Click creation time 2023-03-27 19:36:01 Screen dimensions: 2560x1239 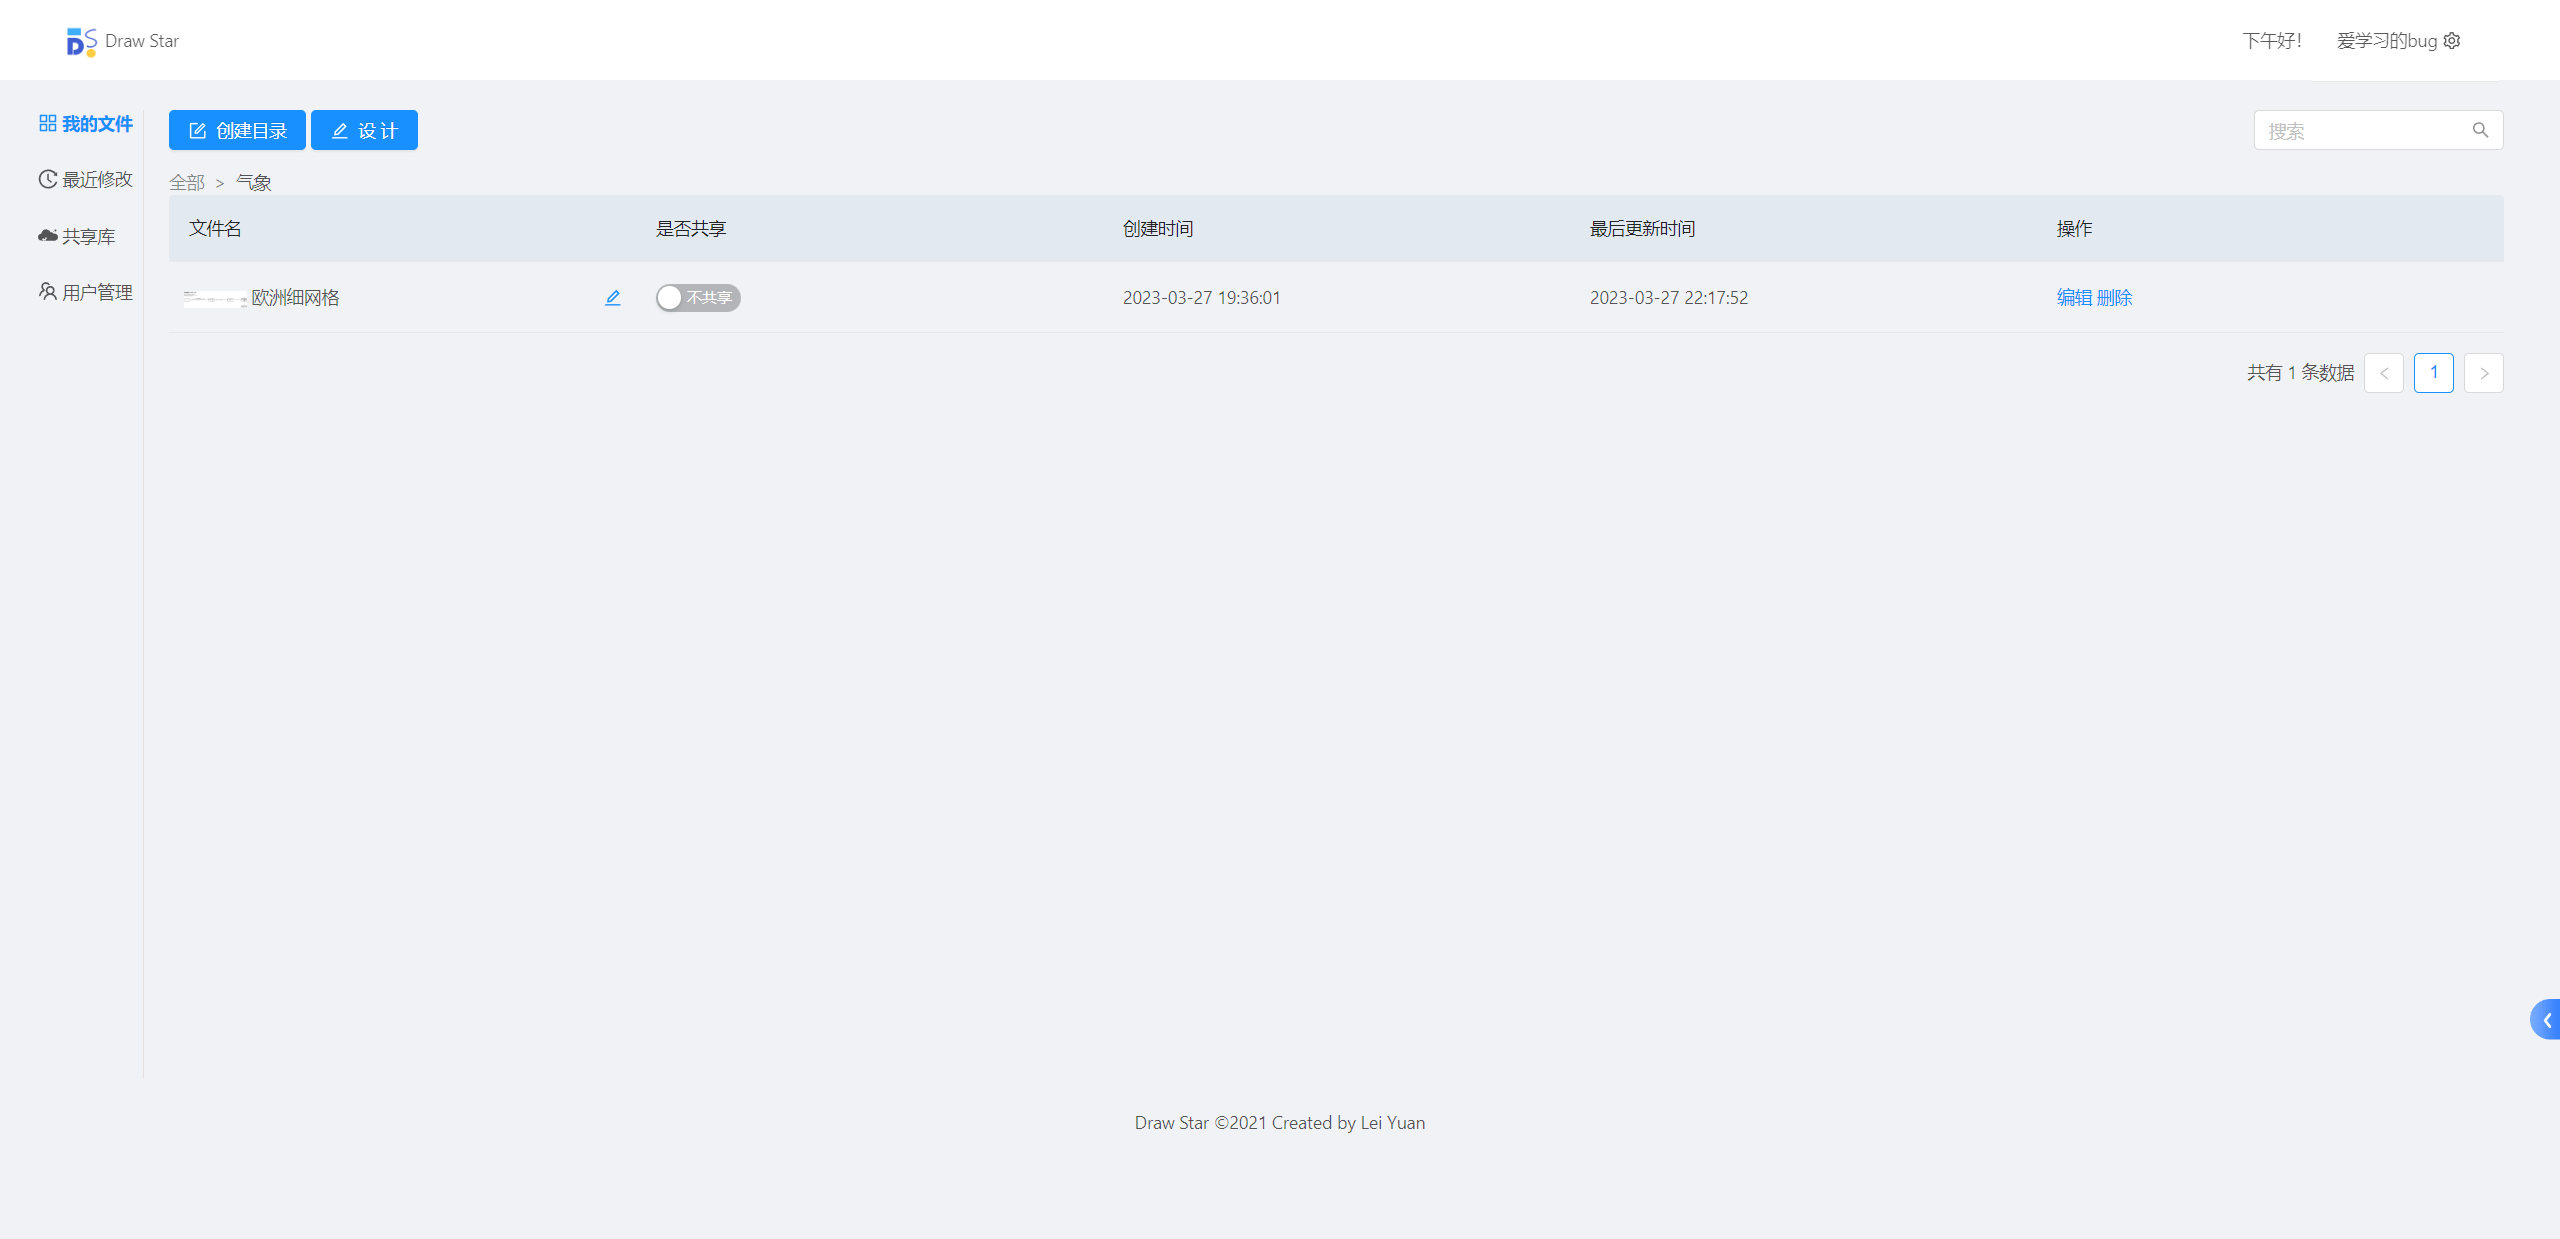pyautogui.click(x=1202, y=297)
